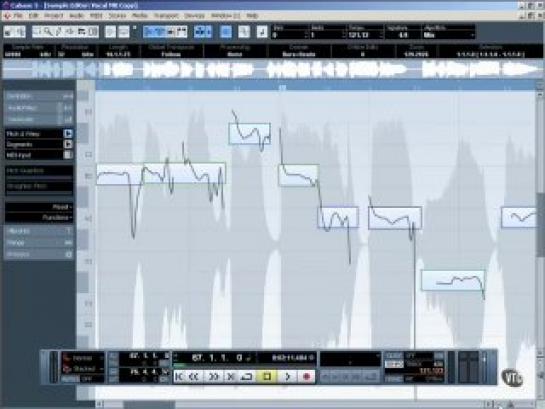
Task: Click the Stop button in transport panel
Action: [267, 376]
